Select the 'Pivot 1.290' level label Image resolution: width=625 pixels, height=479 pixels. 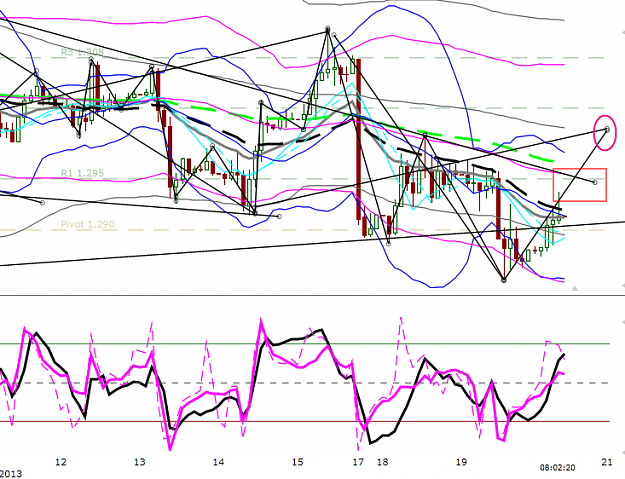click(x=87, y=224)
